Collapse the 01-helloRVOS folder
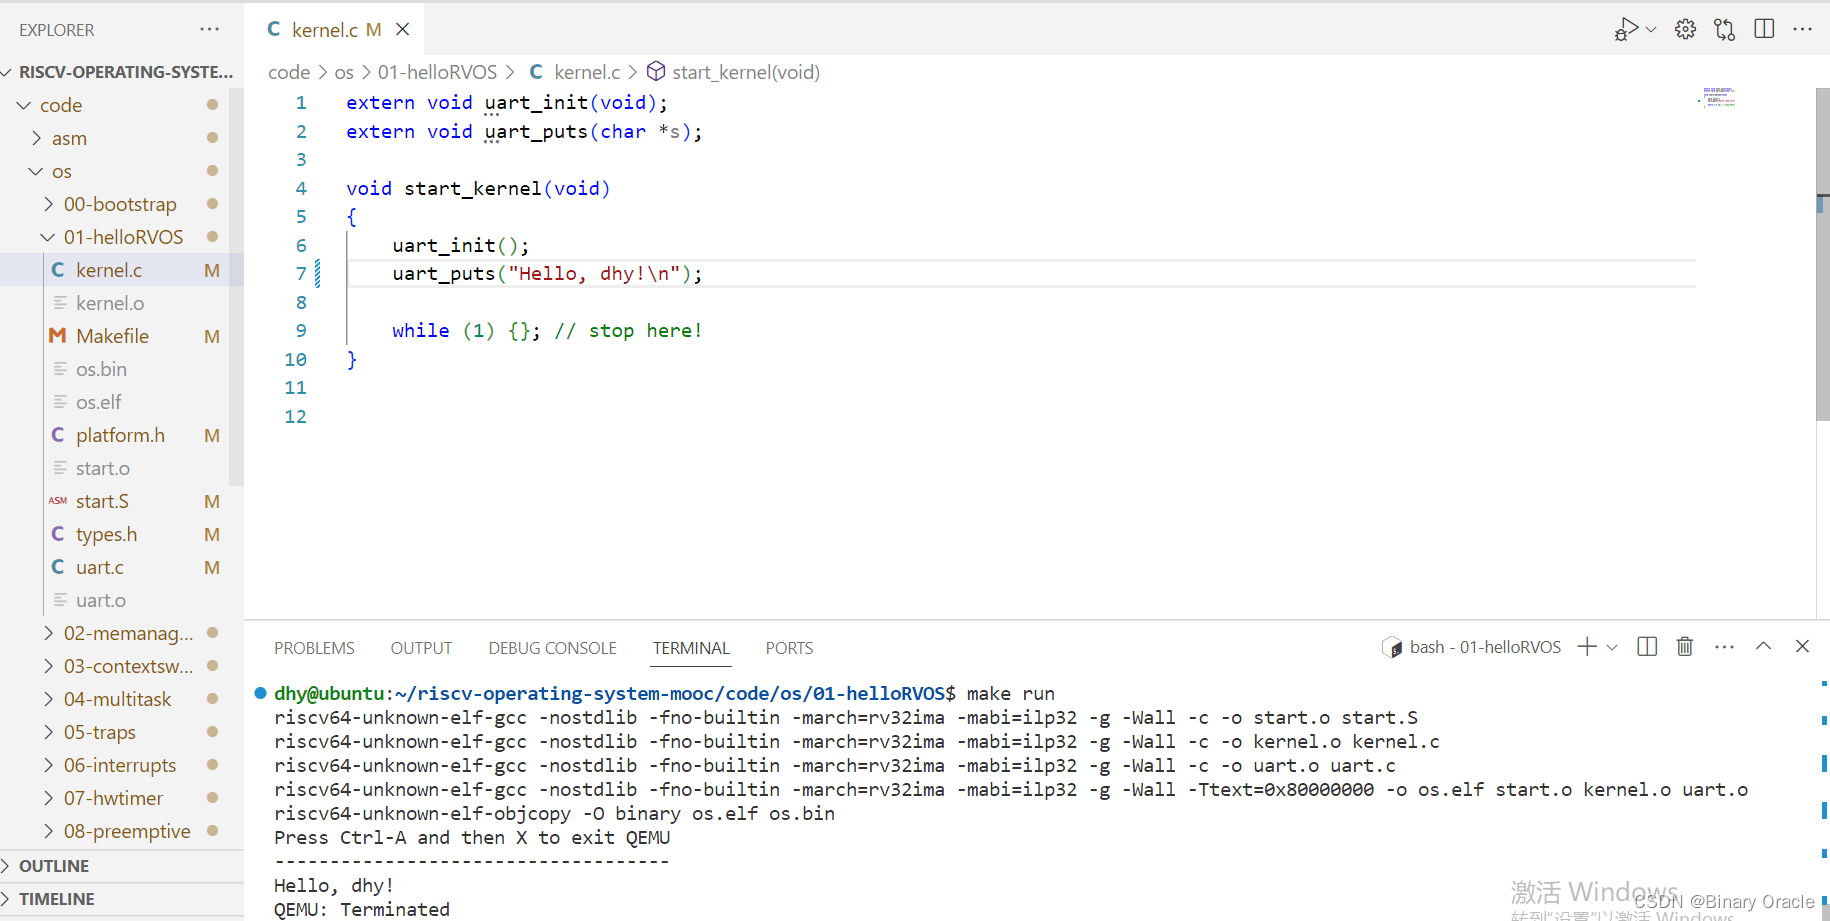Screen dimensions: 1830x921 tap(122, 237)
